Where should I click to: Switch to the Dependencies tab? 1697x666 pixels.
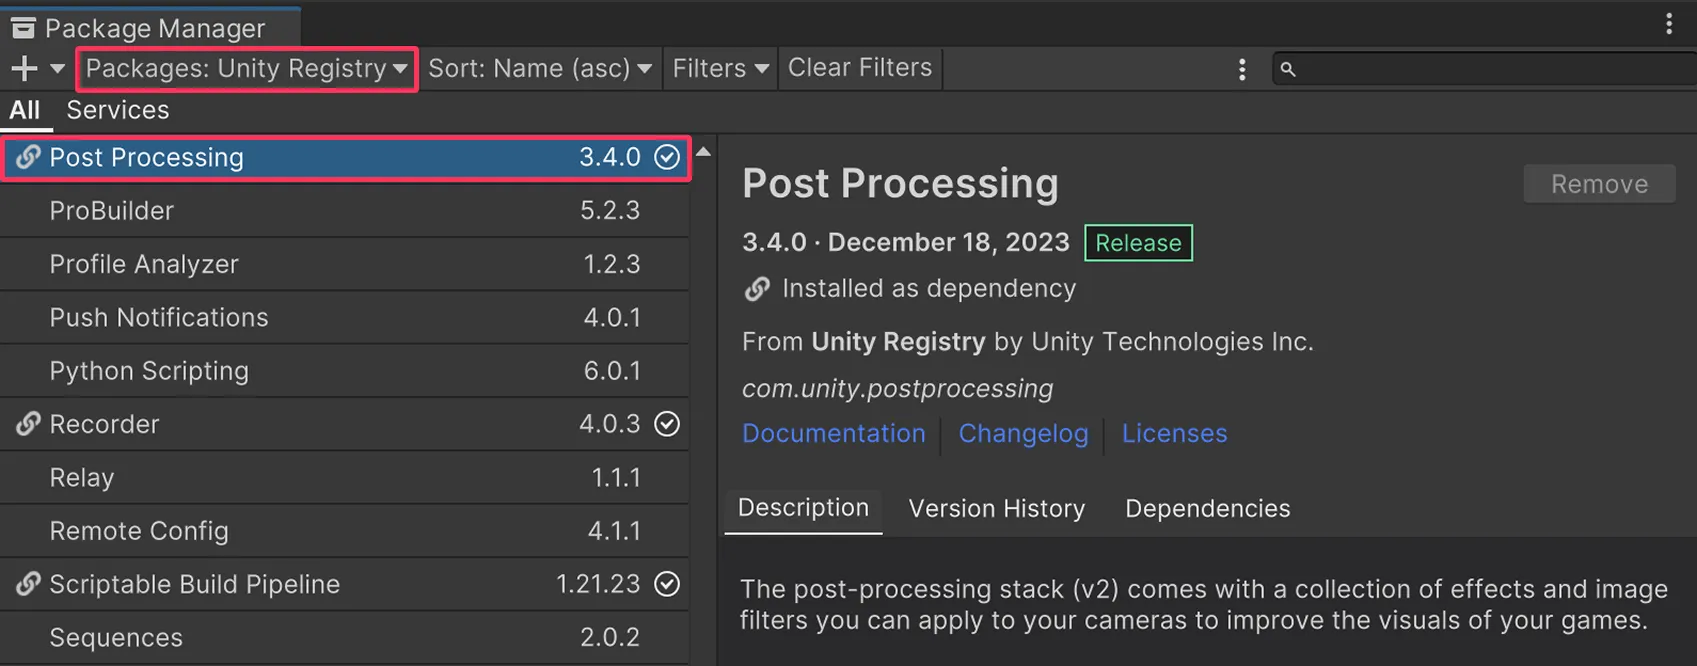click(1207, 508)
